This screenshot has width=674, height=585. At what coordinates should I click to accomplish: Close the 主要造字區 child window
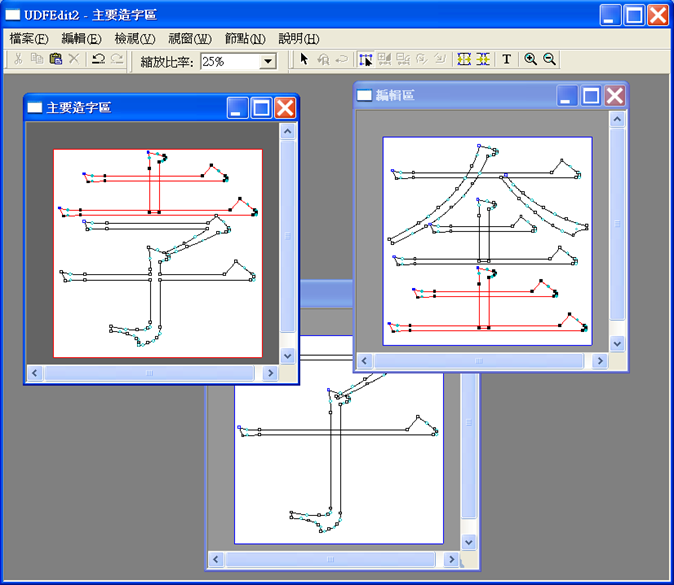coord(285,107)
